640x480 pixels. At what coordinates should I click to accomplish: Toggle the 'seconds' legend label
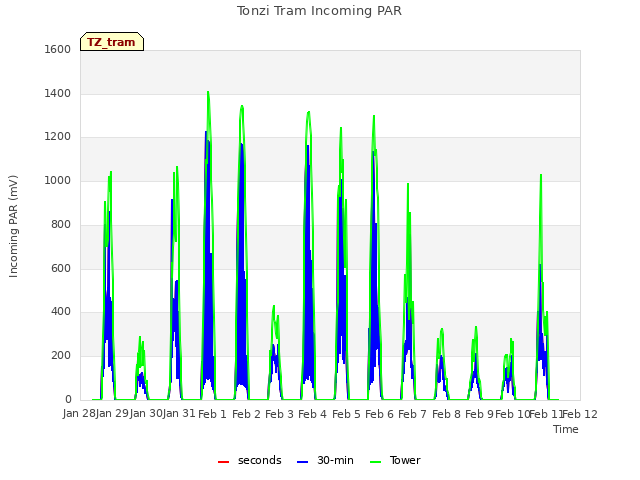(260, 460)
